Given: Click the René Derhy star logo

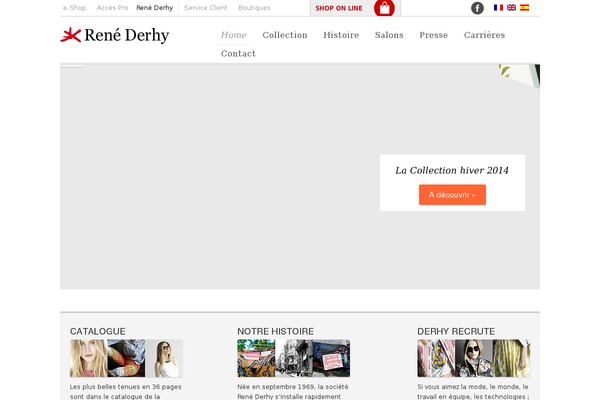Looking at the screenshot, I should [x=71, y=35].
